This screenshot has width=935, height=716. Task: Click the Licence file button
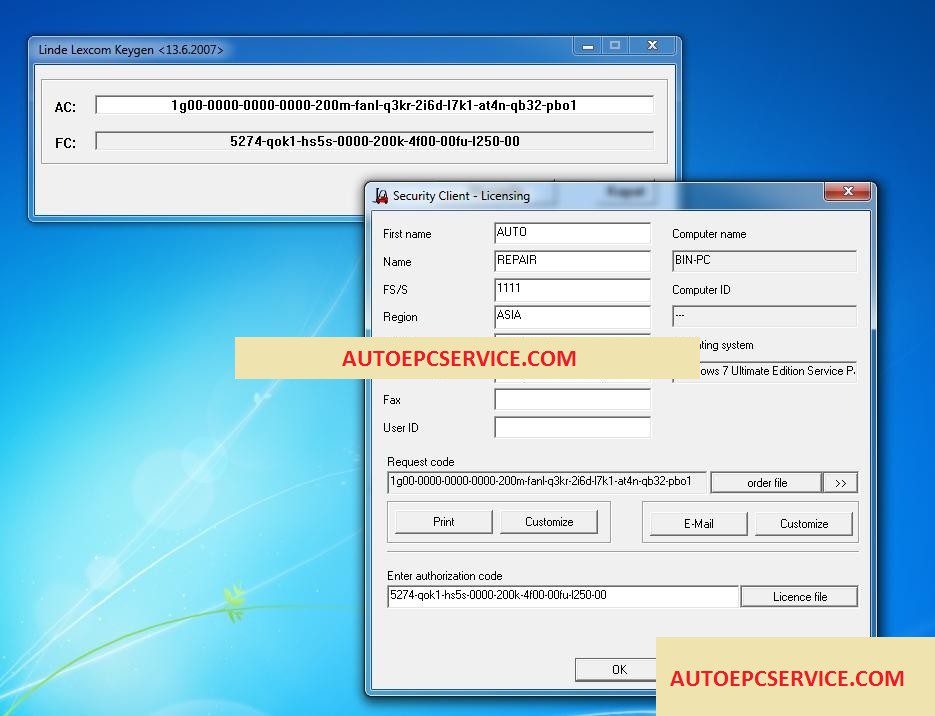[799, 597]
